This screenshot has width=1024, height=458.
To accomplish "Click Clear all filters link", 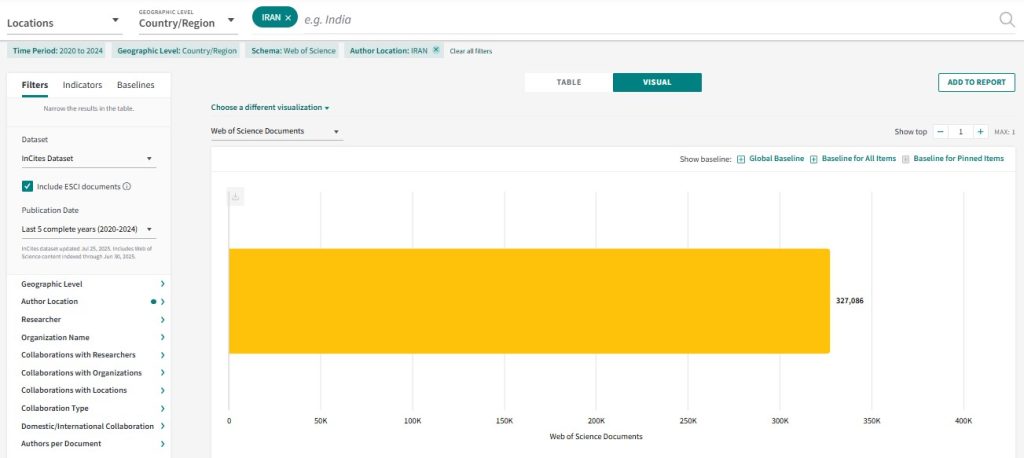I will (471, 51).
